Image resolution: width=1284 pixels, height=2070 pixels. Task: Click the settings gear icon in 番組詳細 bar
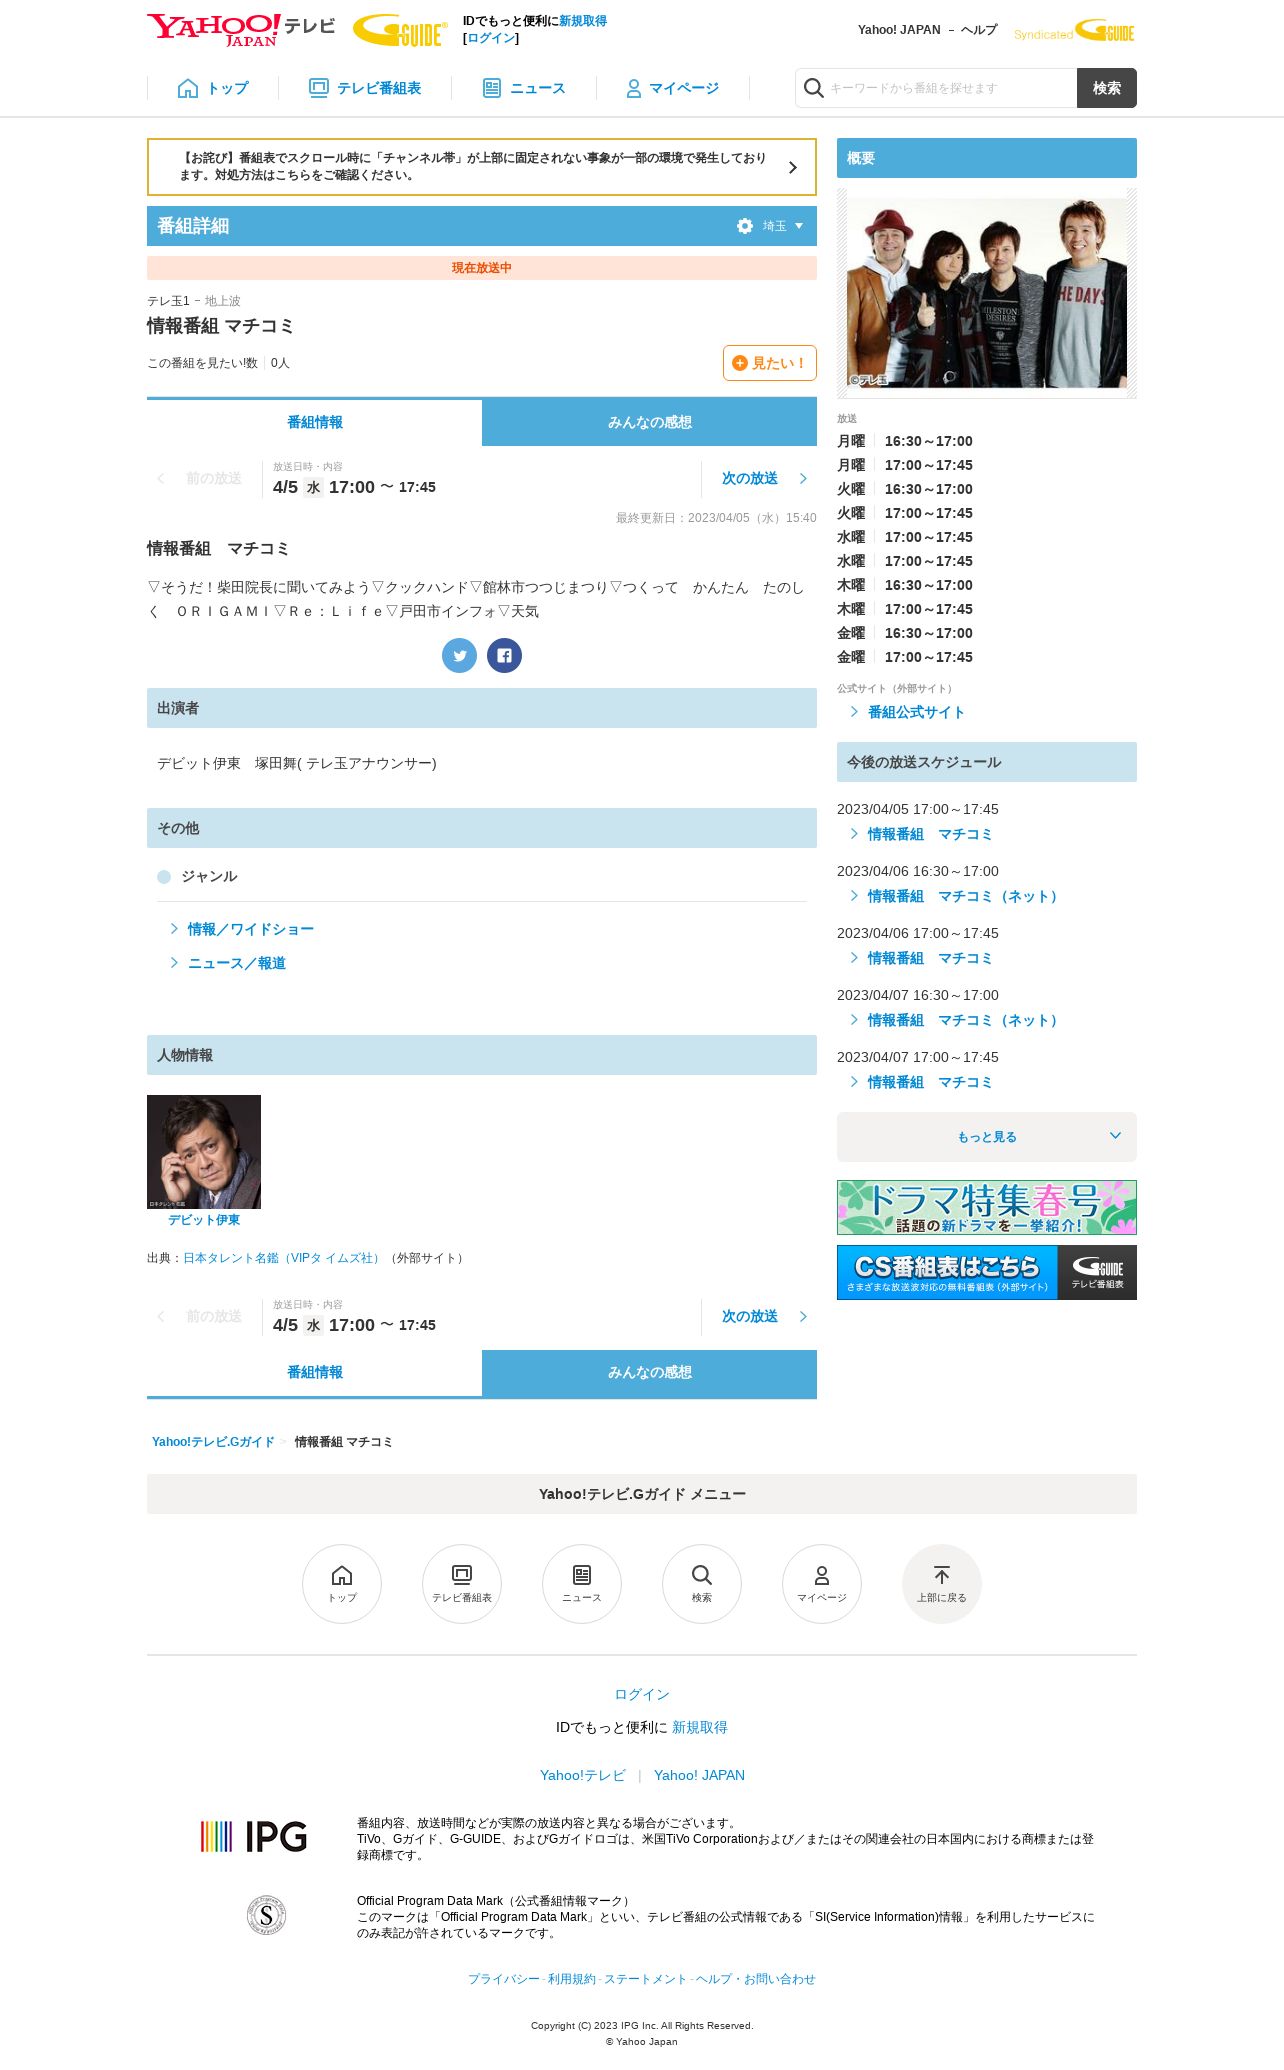(745, 226)
